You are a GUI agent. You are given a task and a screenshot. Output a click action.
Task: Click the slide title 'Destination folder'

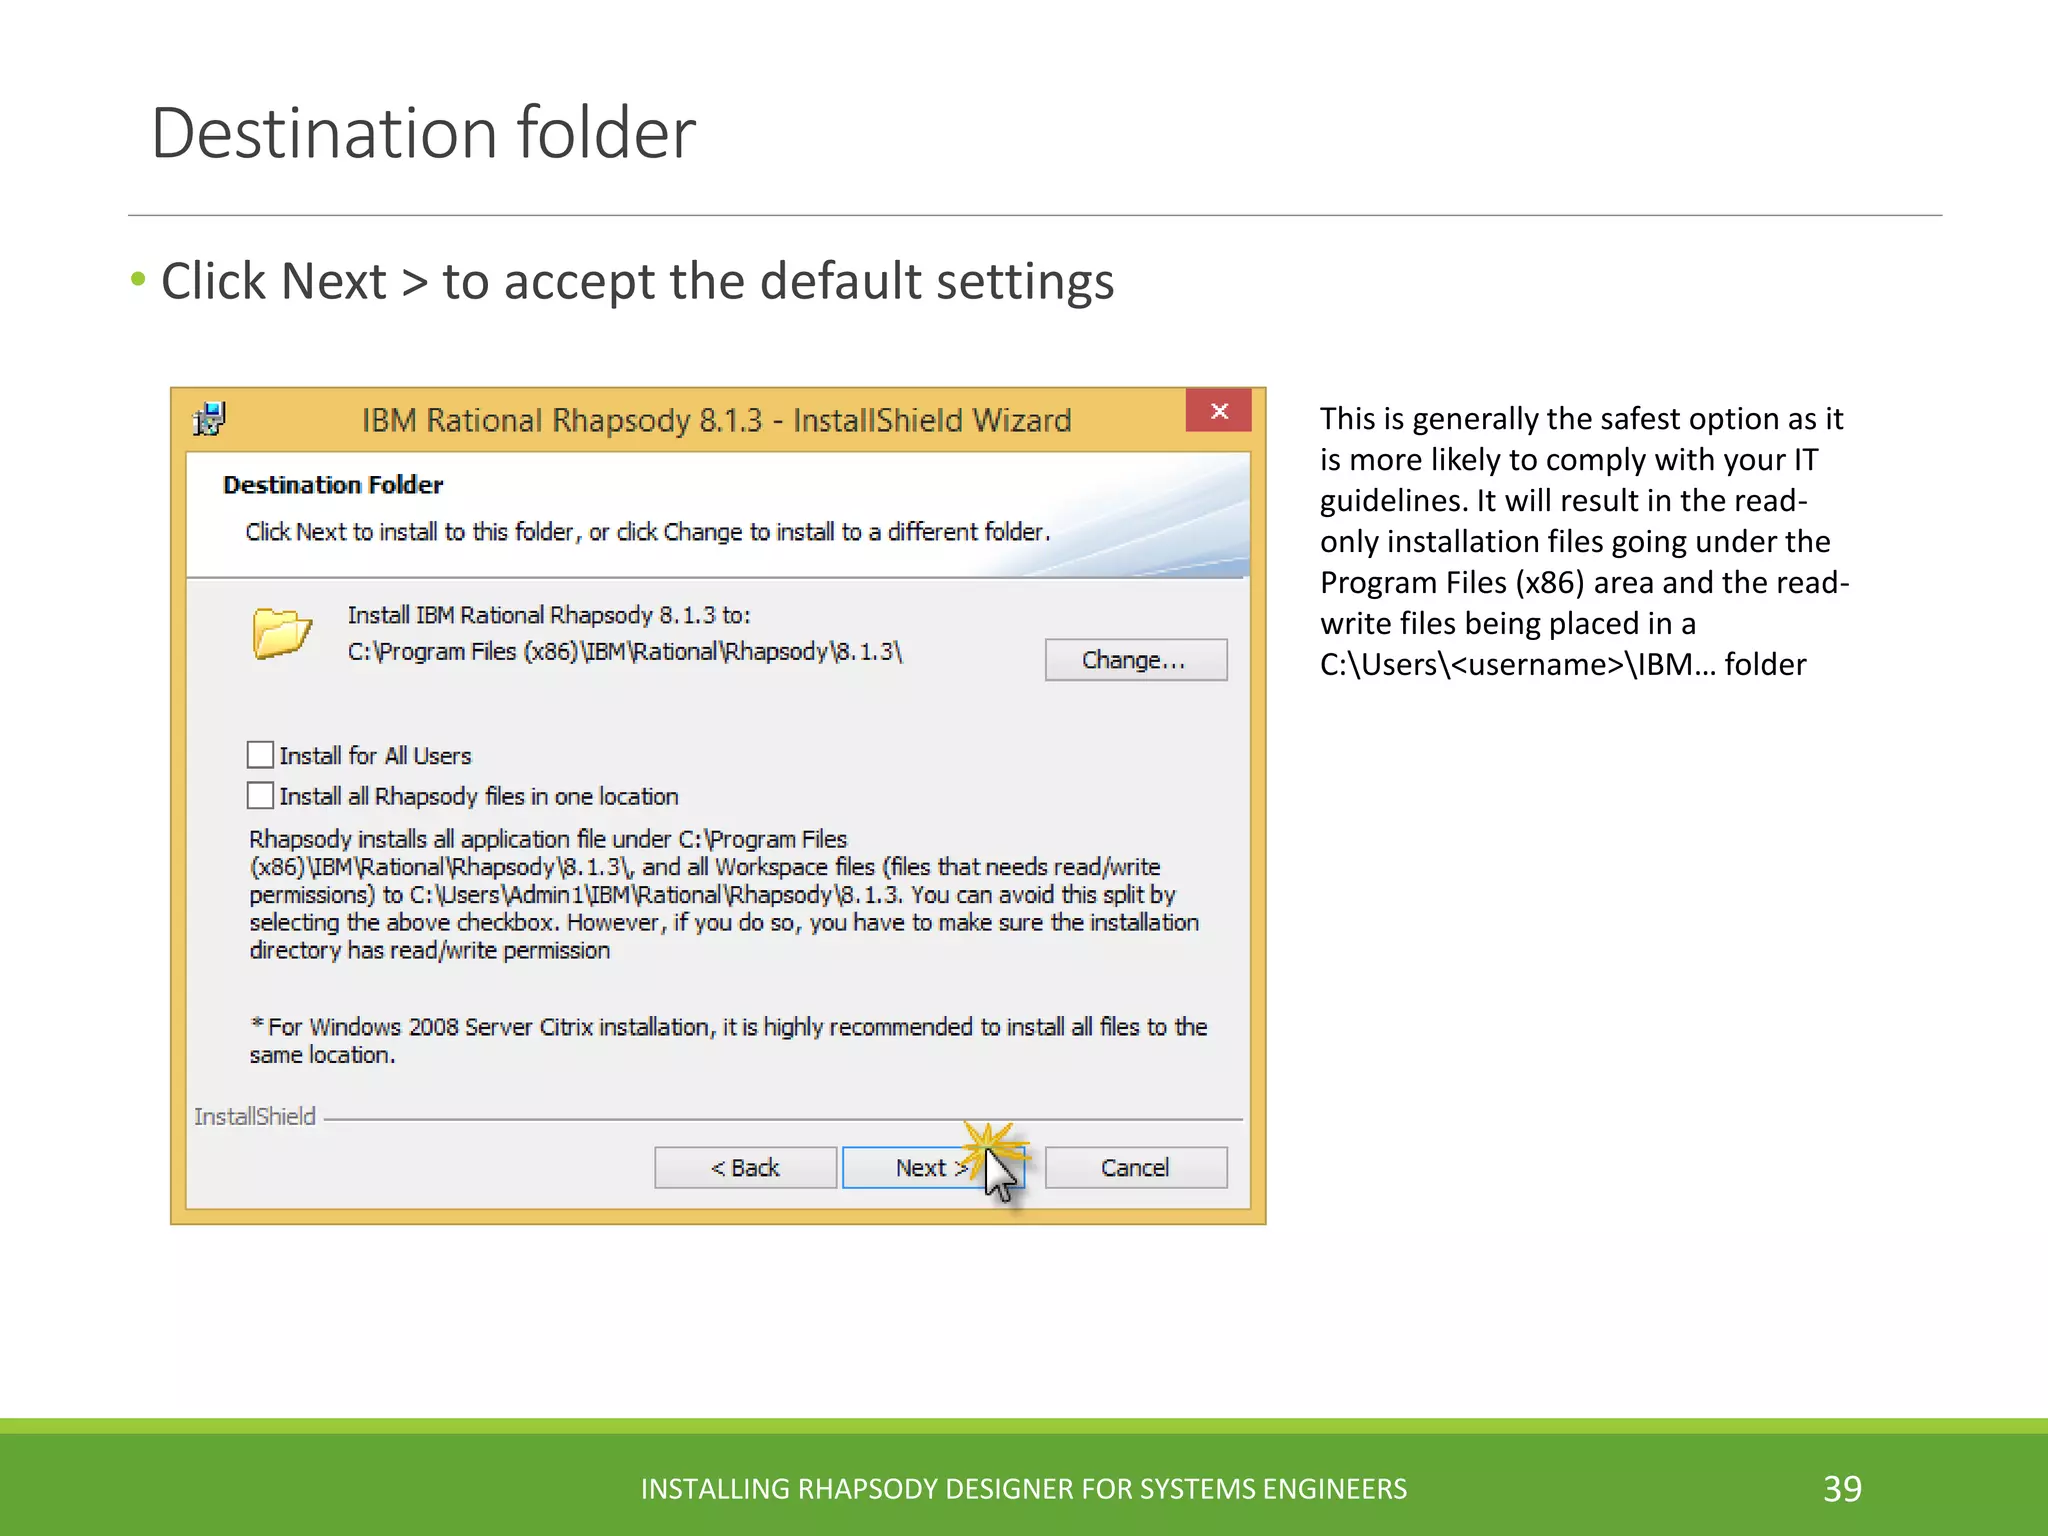423,133
